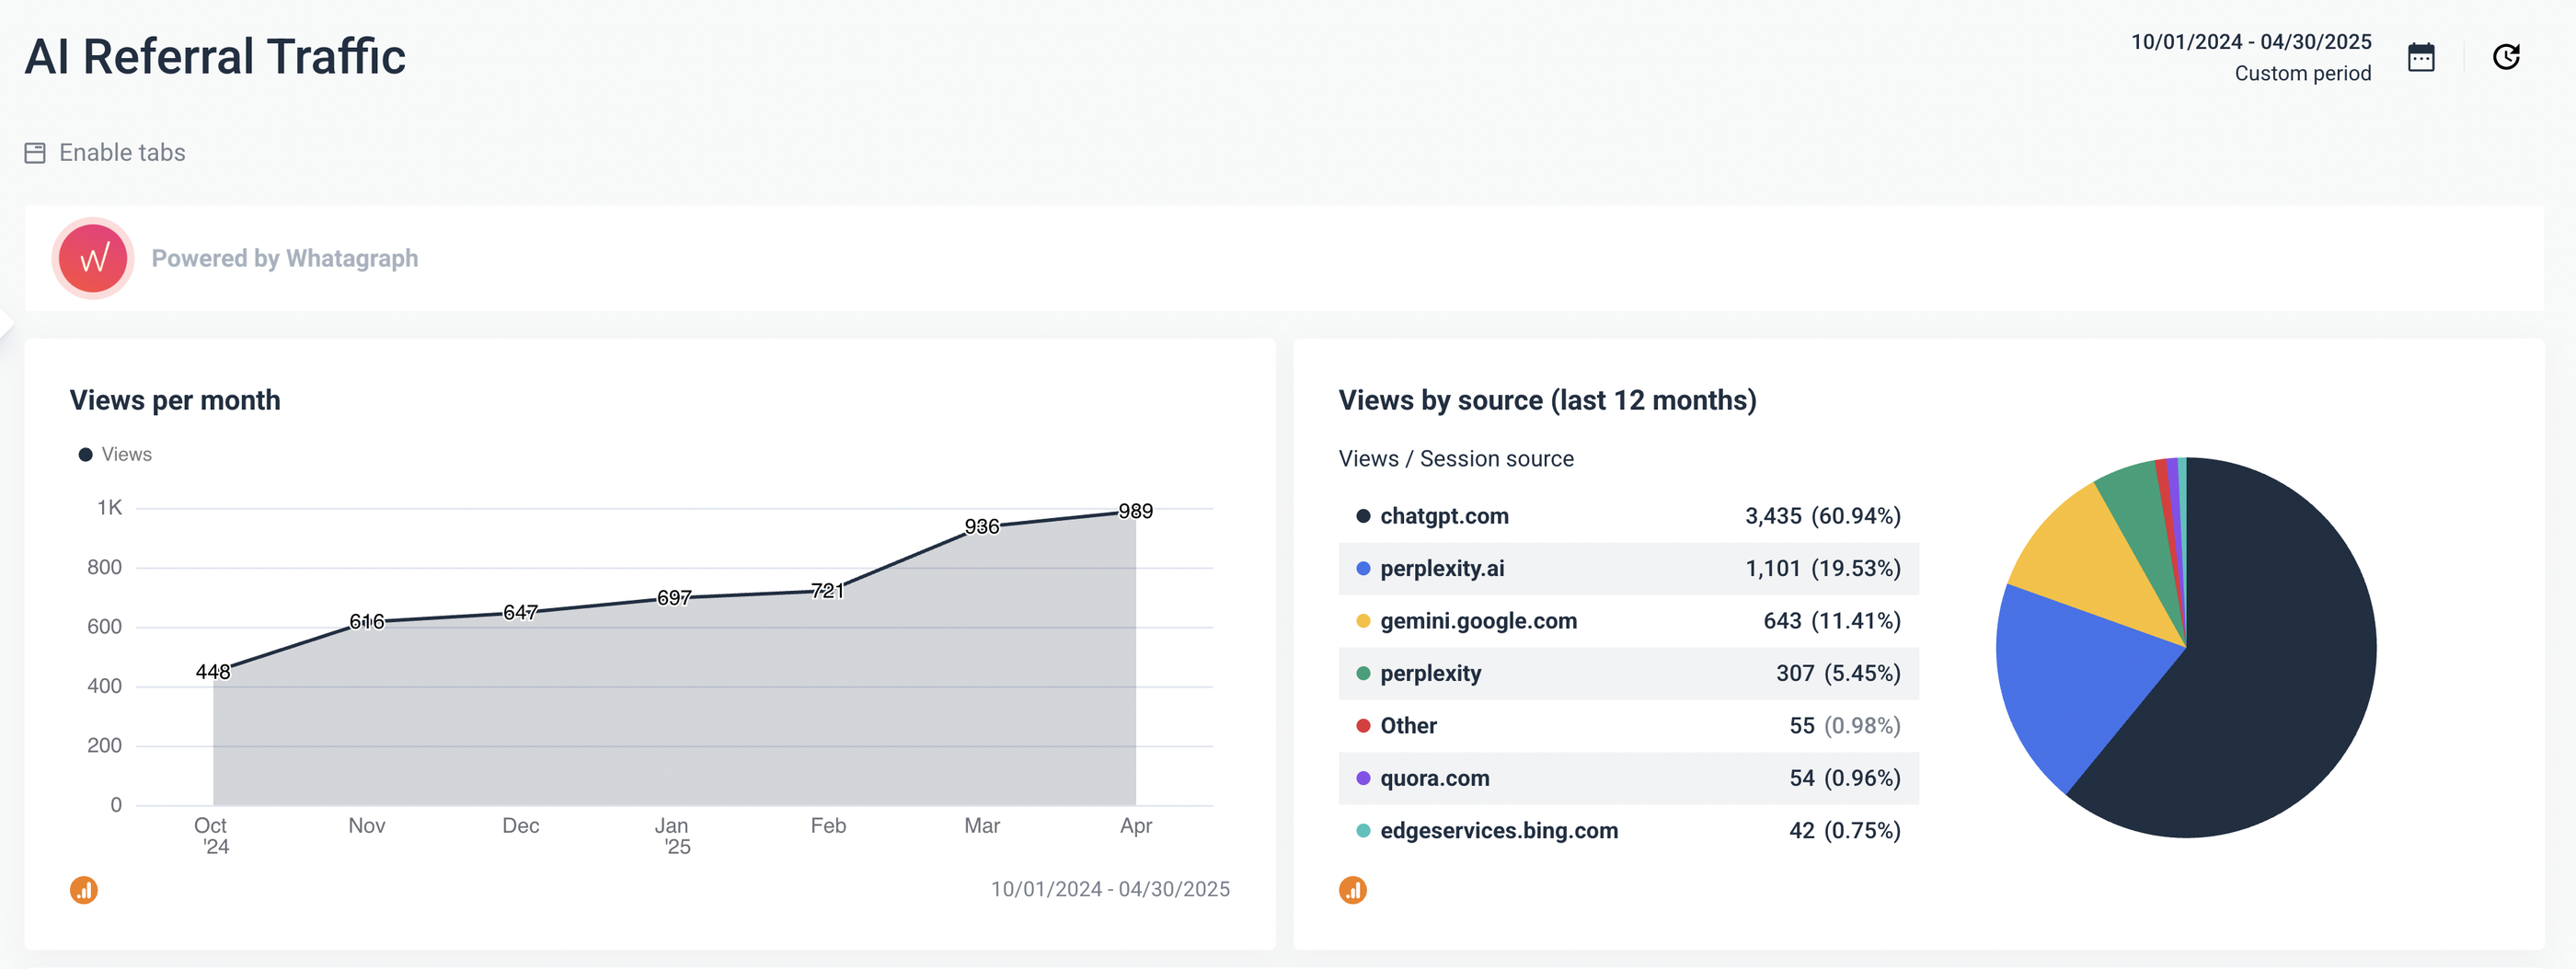Click the orange analytics icon under Views by source

1353,890
